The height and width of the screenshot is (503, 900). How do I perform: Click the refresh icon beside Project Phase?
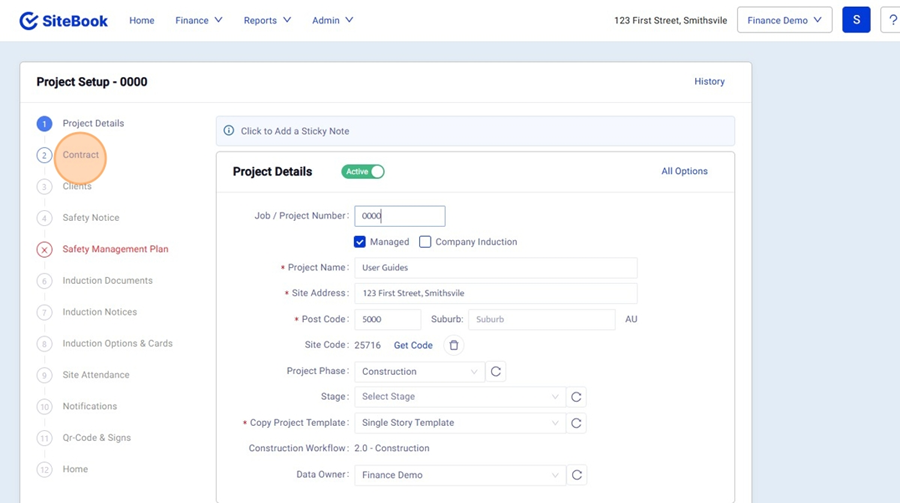coord(496,371)
